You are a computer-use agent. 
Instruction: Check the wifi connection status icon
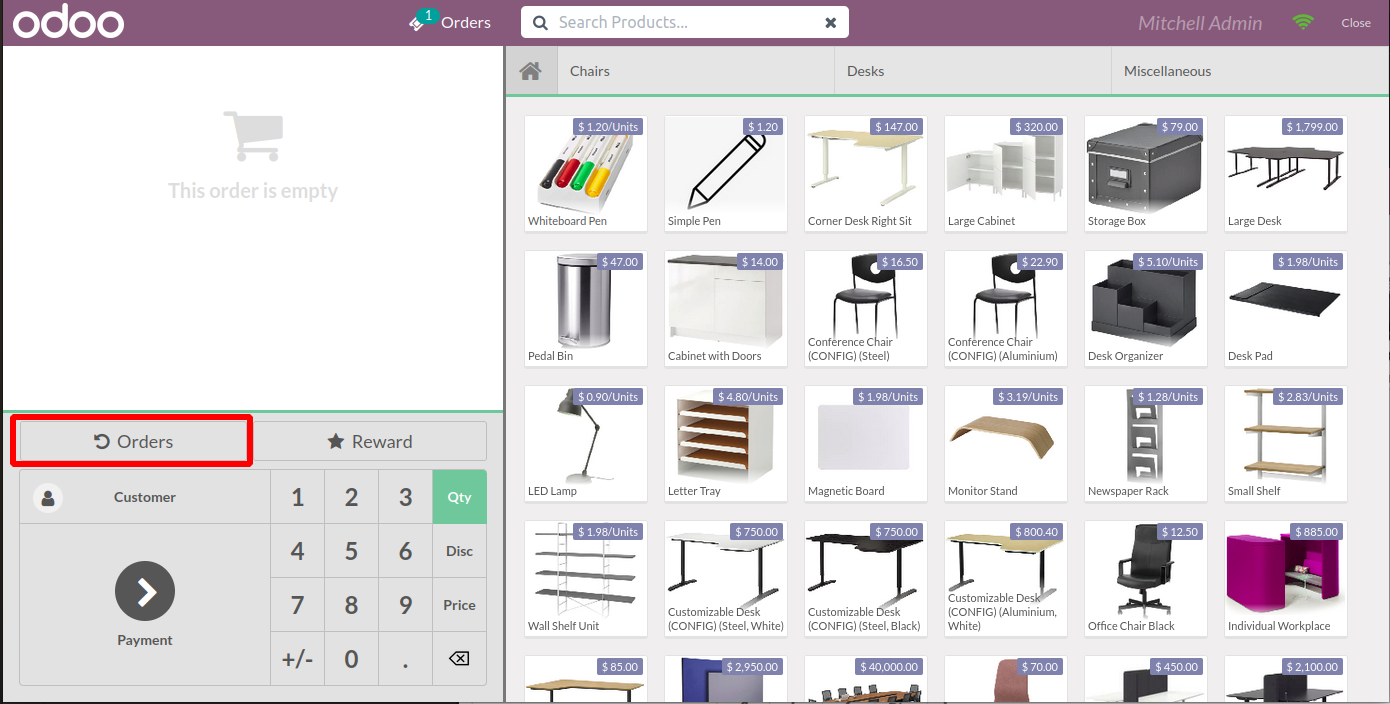coord(1303,22)
